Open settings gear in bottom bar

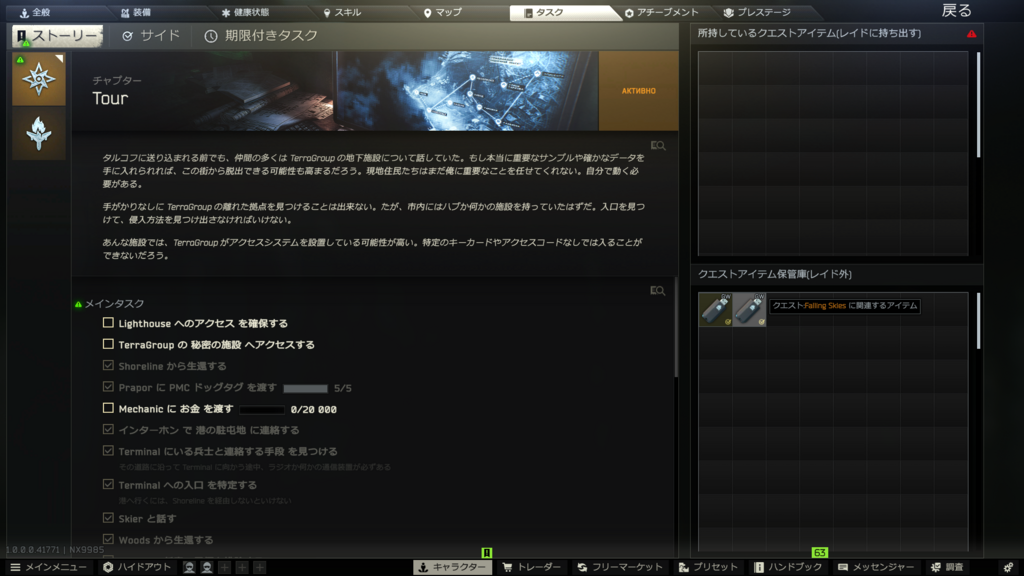(1007, 567)
